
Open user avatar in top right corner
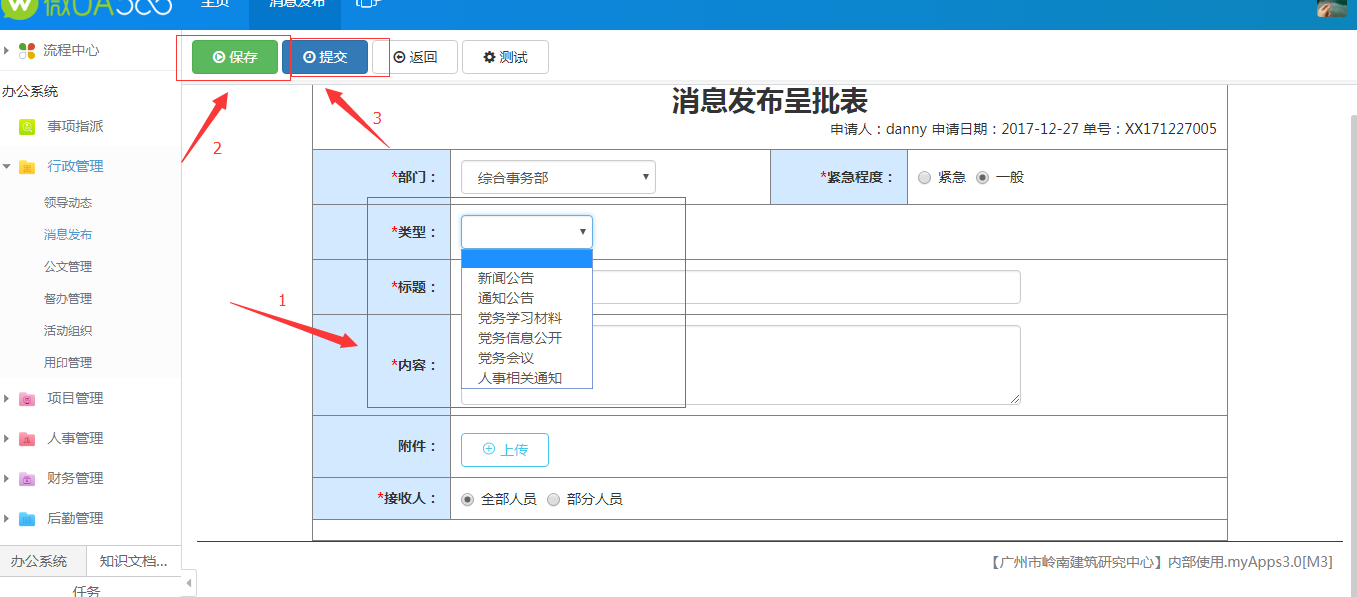pyautogui.click(x=1329, y=9)
